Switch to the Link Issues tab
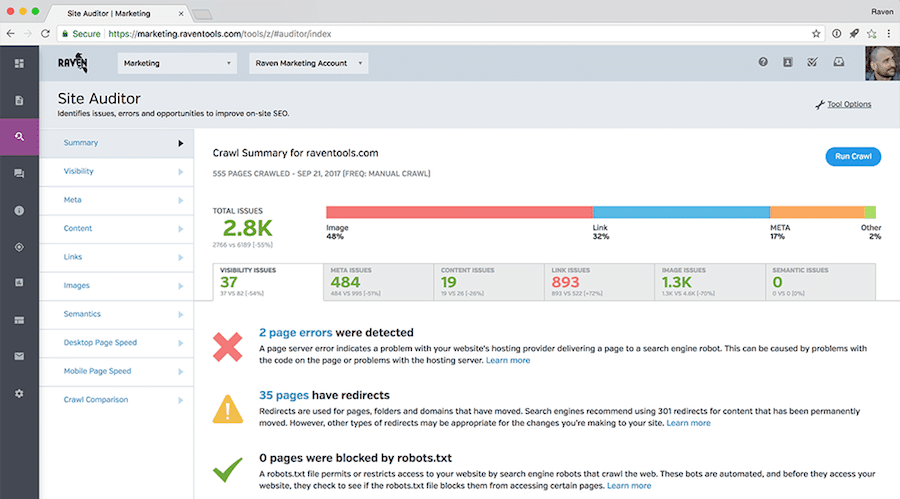Viewport: 900px width, 499px height. (599, 282)
